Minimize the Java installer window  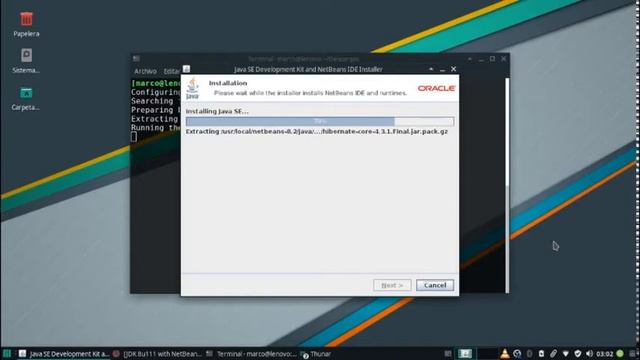pos(442,70)
